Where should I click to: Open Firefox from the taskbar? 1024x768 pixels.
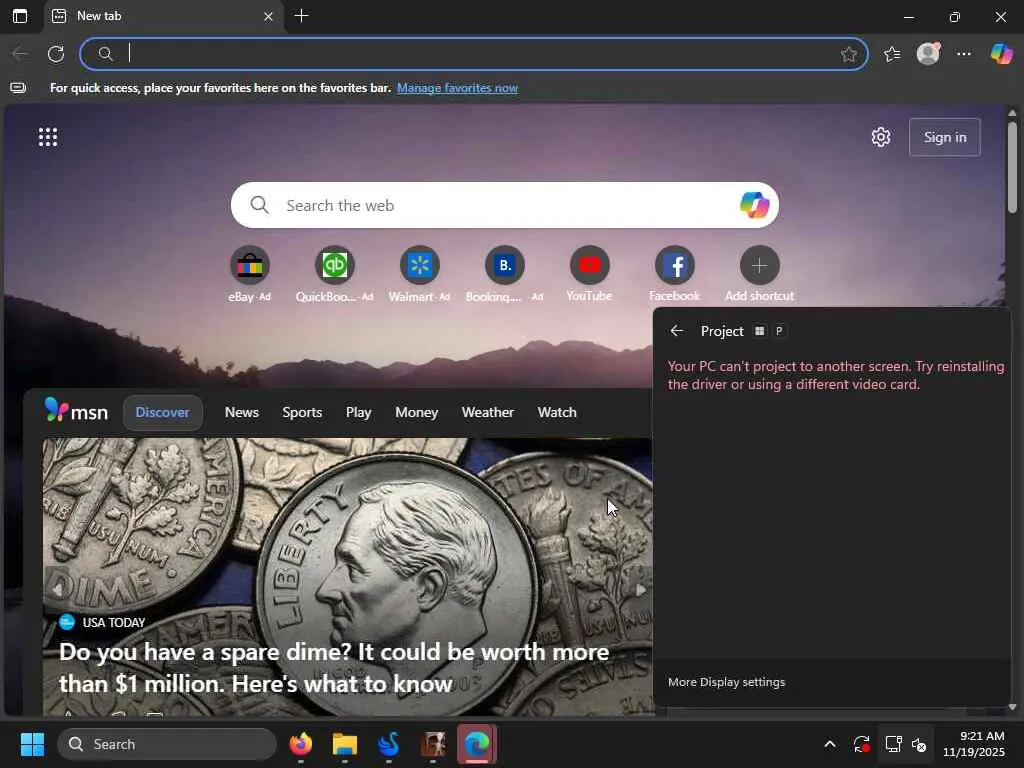[301, 744]
